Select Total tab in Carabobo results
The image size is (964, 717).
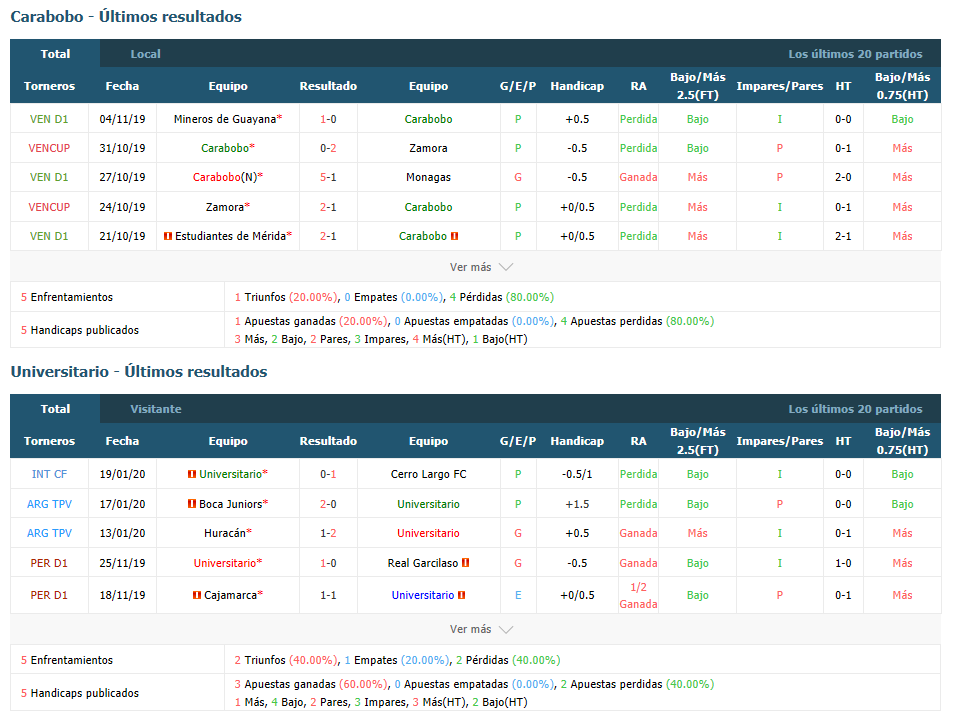pyautogui.click(x=55, y=54)
